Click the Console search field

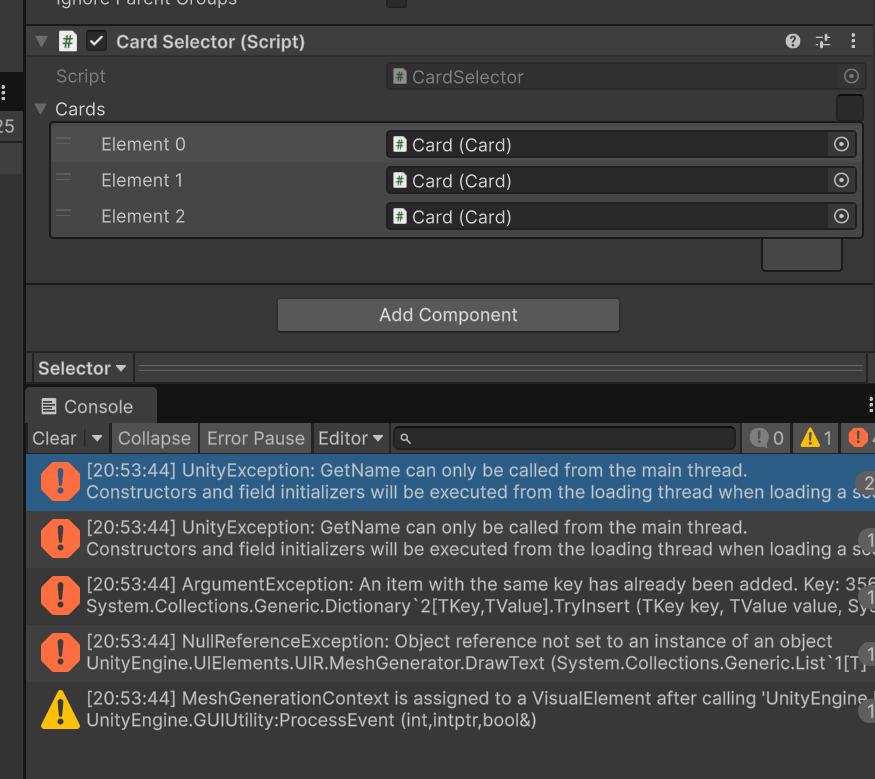point(570,438)
